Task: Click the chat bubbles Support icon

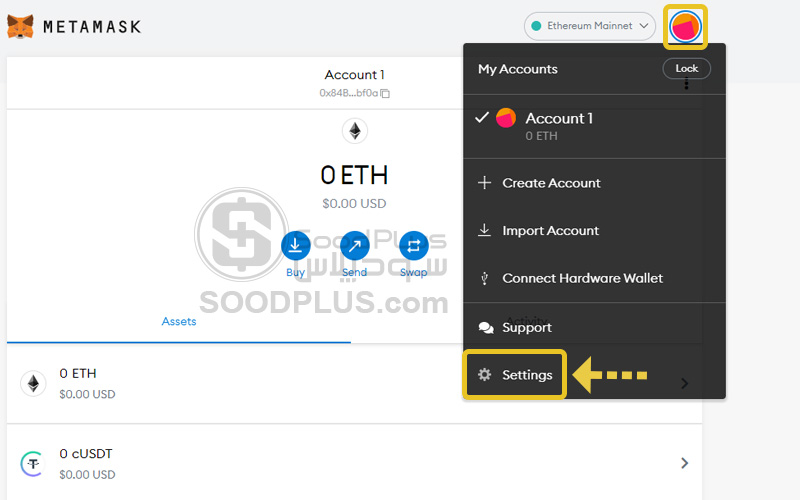Action: coord(486,328)
